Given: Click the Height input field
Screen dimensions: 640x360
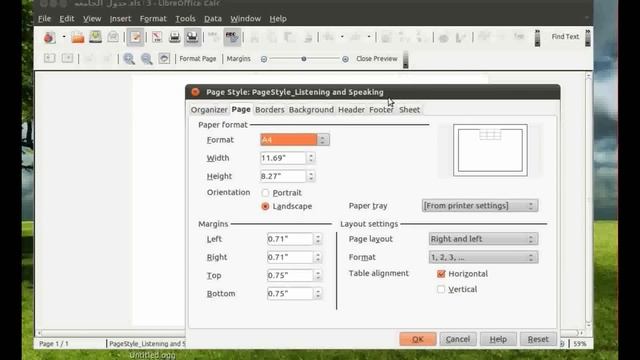Looking at the screenshot, I should [x=283, y=176].
